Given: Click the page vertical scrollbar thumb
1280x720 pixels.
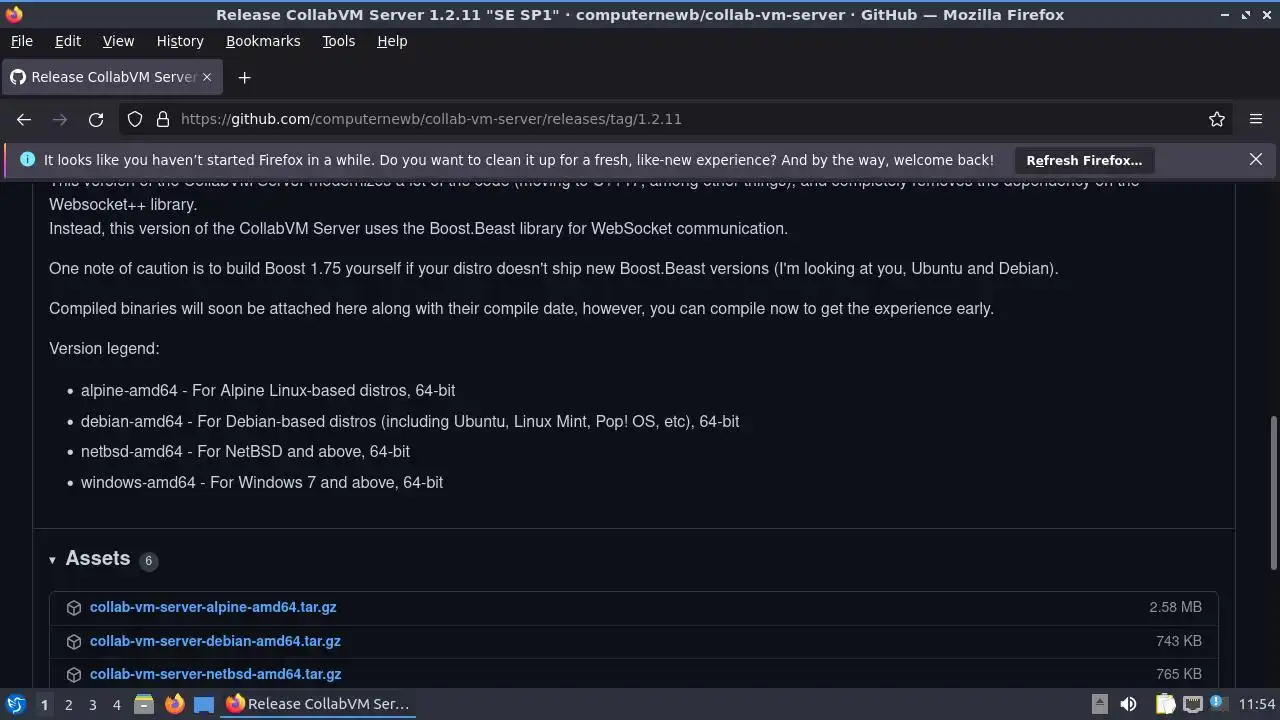Looking at the screenshot, I should 1274,492.
